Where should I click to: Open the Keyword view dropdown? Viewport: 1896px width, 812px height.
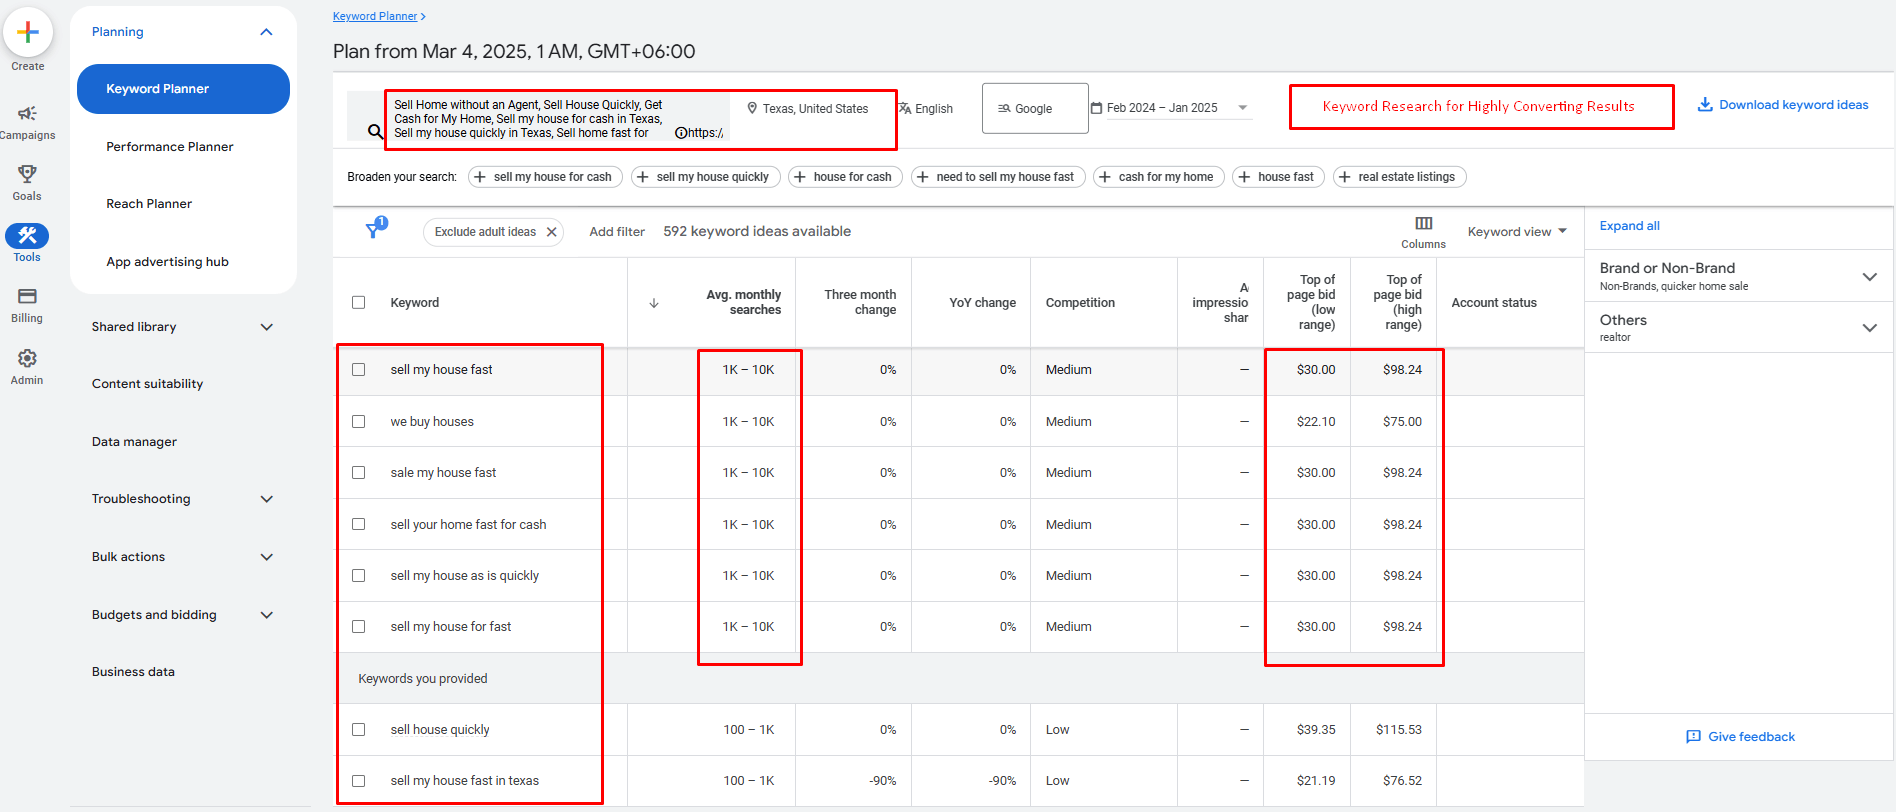tap(1516, 232)
